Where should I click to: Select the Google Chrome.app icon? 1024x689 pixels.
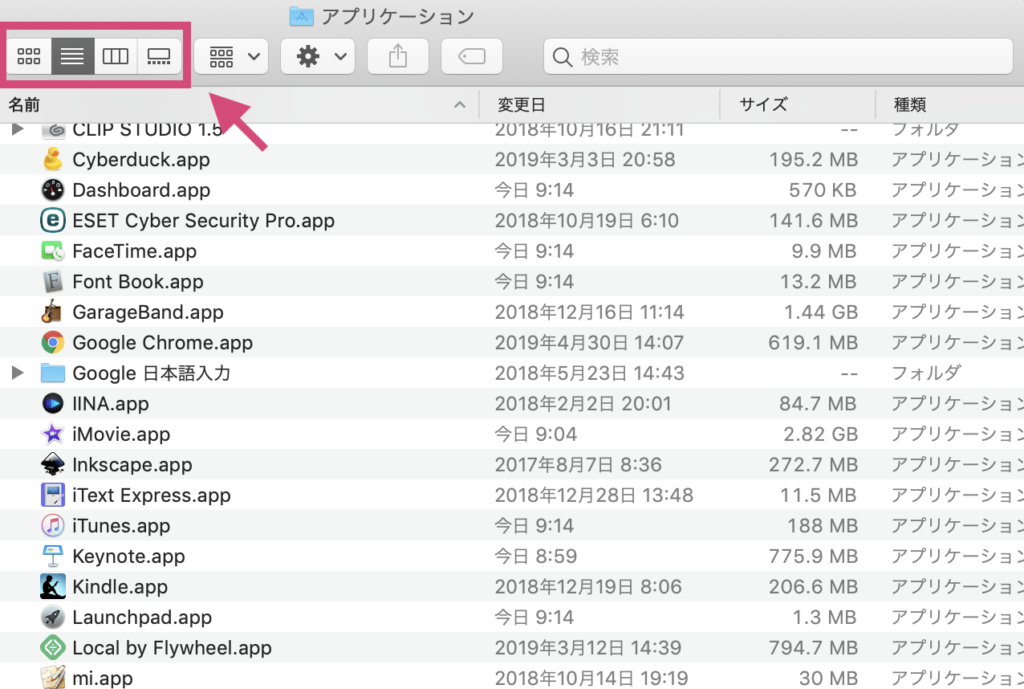(53, 342)
